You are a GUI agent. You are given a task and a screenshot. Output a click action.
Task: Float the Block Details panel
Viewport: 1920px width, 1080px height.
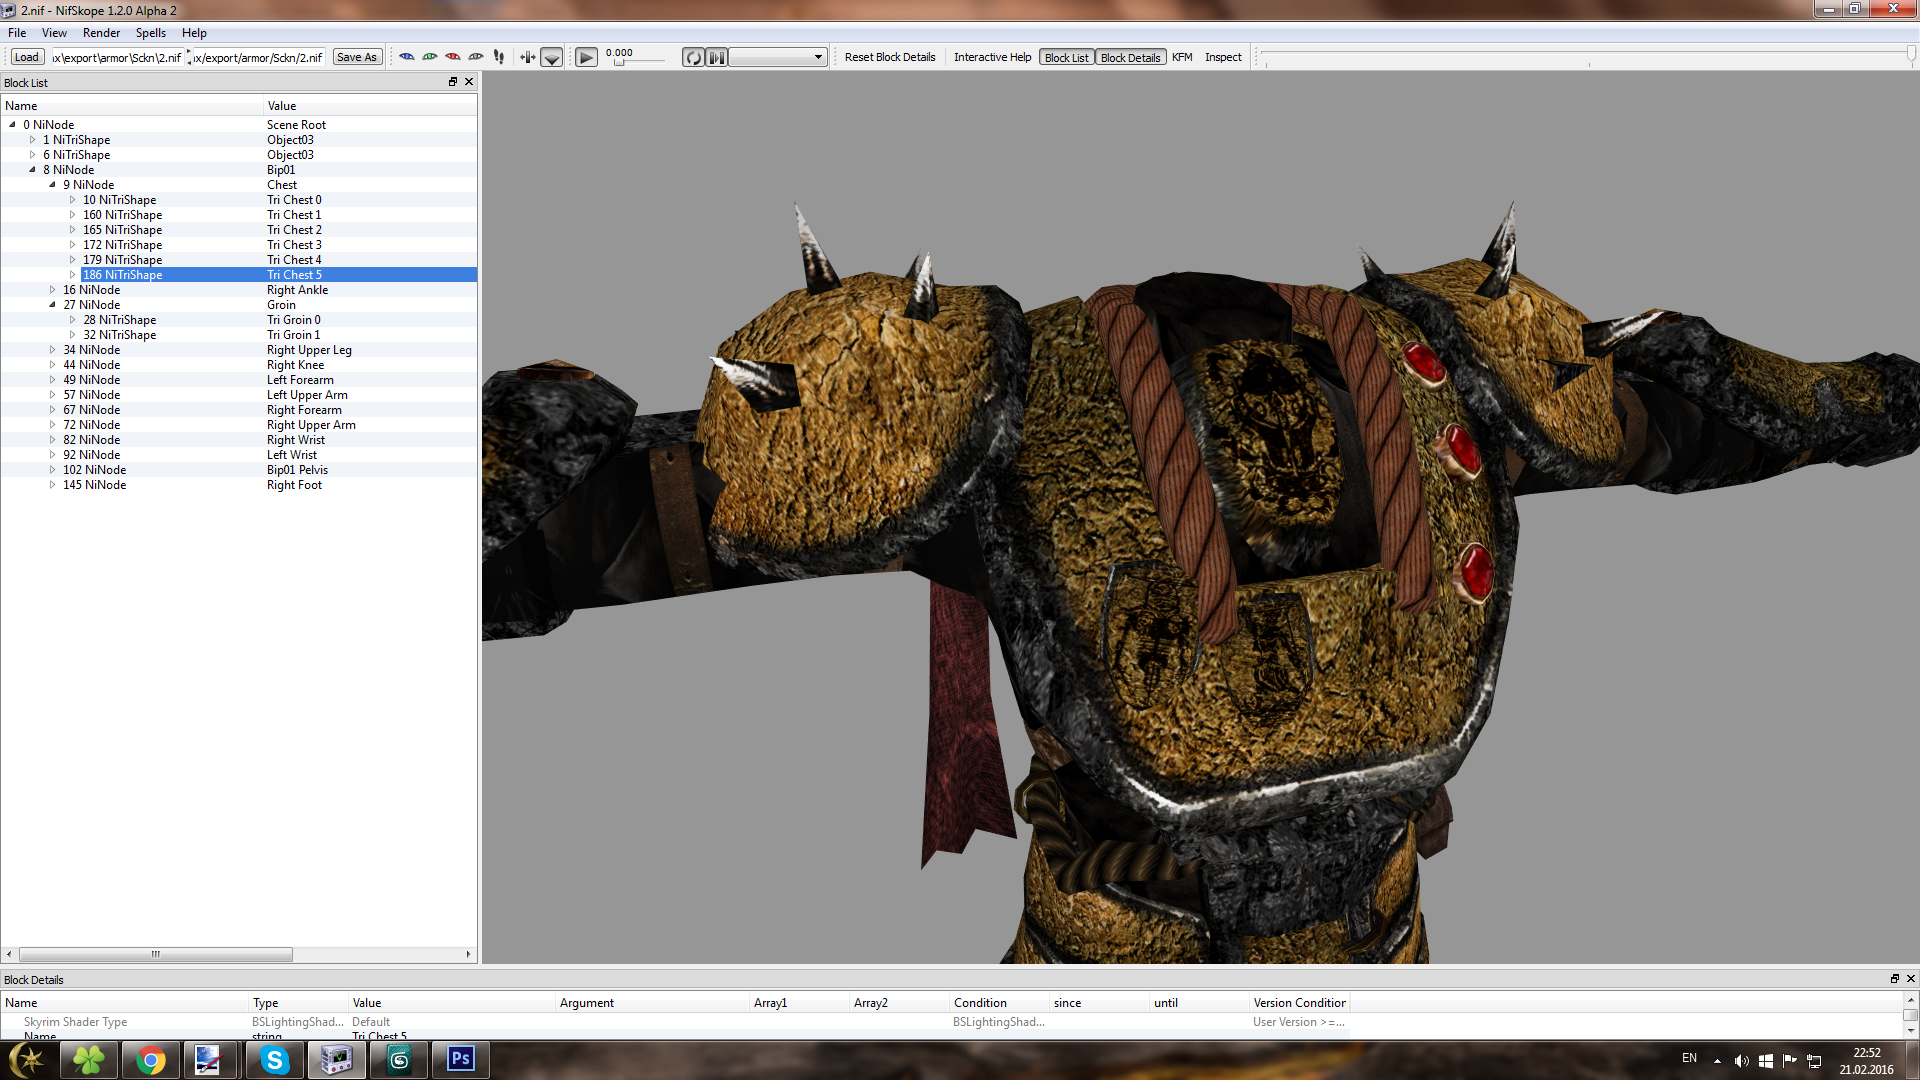tap(1894, 979)
